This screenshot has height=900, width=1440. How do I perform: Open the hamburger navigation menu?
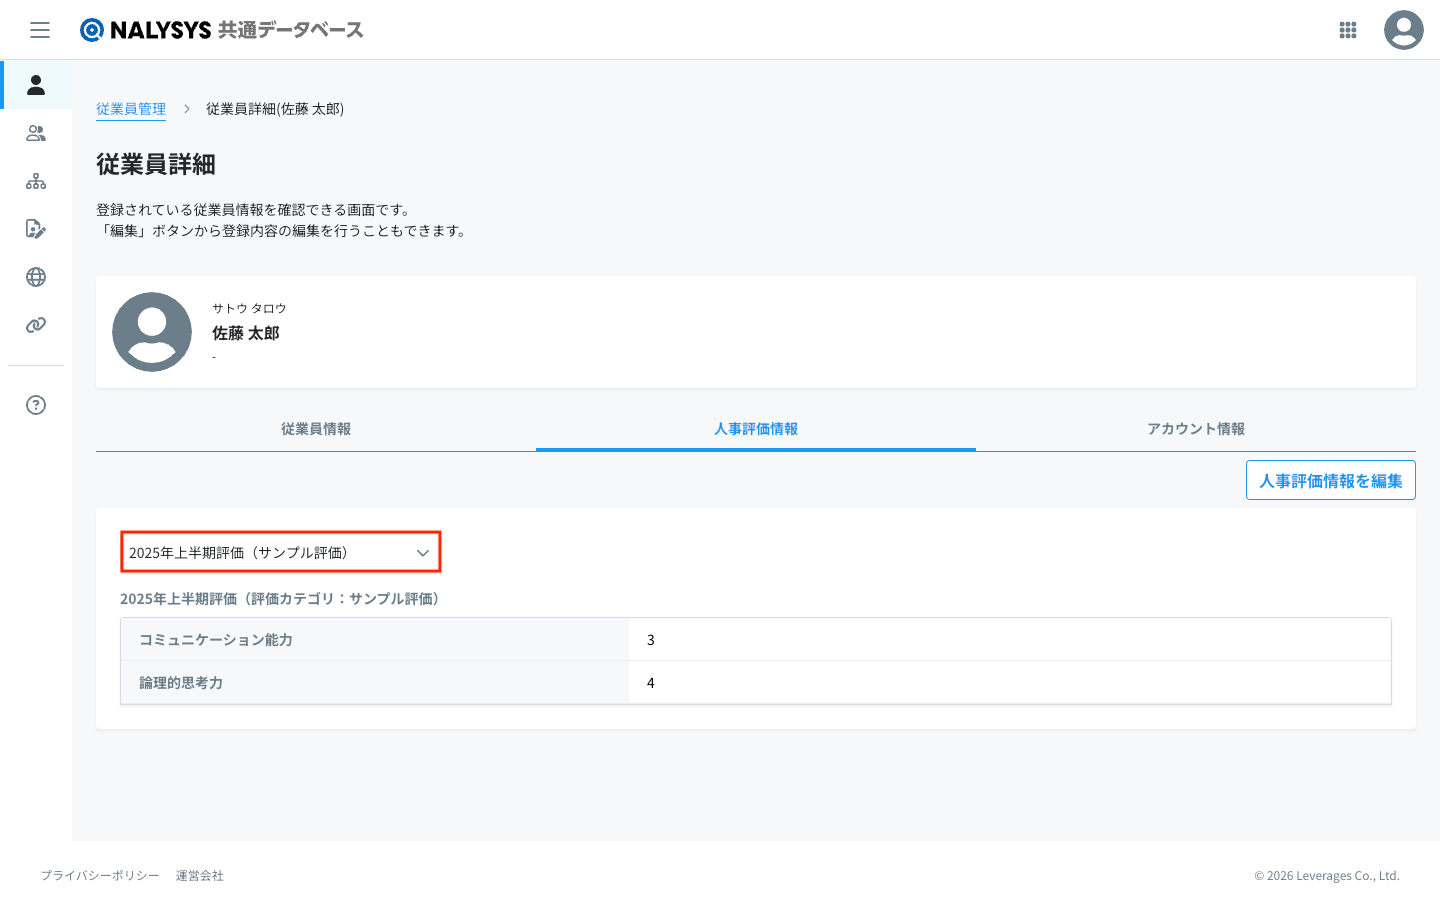(40, 30)
